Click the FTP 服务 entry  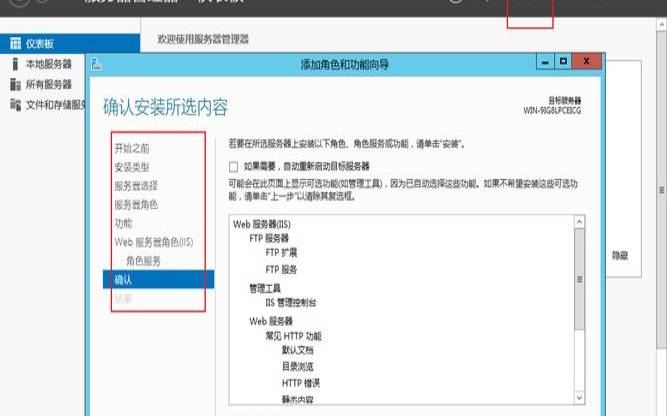point(281,270)
